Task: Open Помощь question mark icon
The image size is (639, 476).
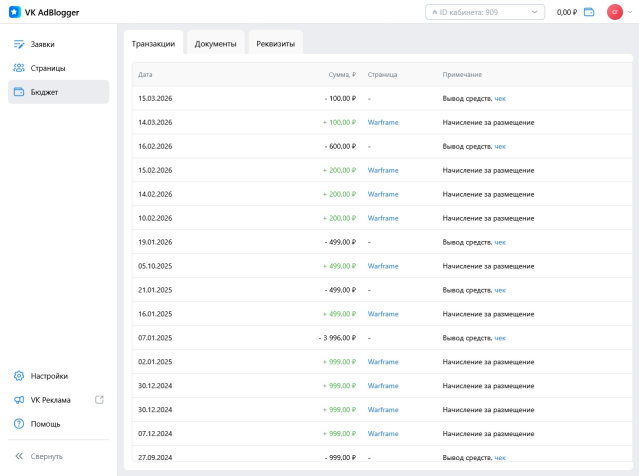Action: click(x=19, y=424)
